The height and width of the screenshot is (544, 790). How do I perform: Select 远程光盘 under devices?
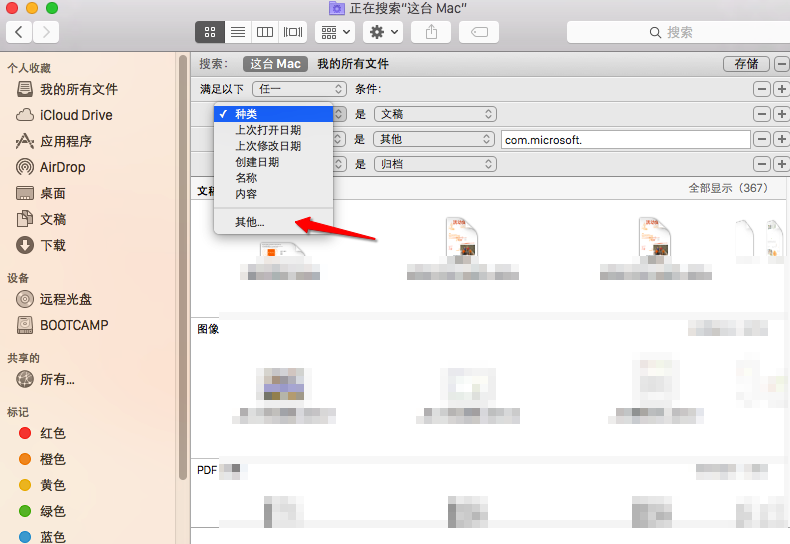click(x=54, y=299)
